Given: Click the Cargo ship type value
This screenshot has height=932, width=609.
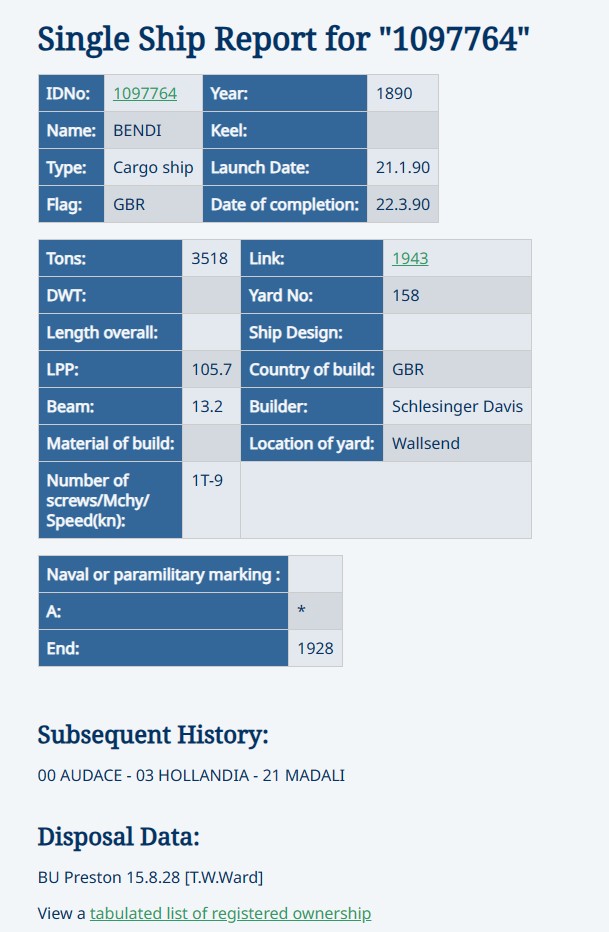Looking at the screenshot, I should 153,167.
